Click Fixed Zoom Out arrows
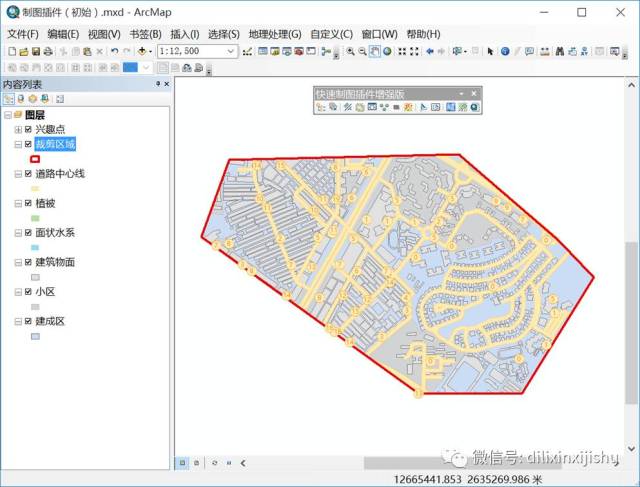 414,51
